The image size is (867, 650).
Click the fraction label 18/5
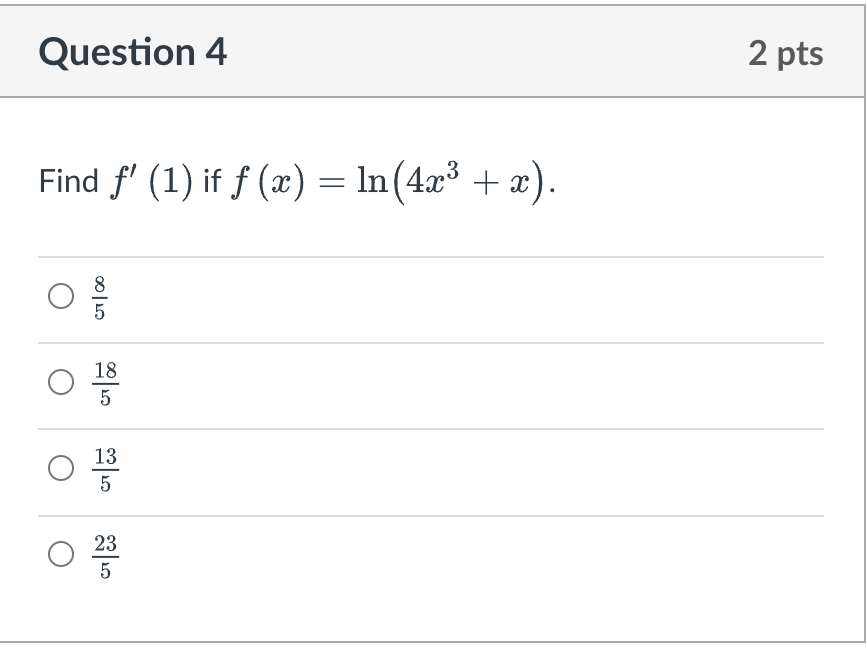click(103, 381)
